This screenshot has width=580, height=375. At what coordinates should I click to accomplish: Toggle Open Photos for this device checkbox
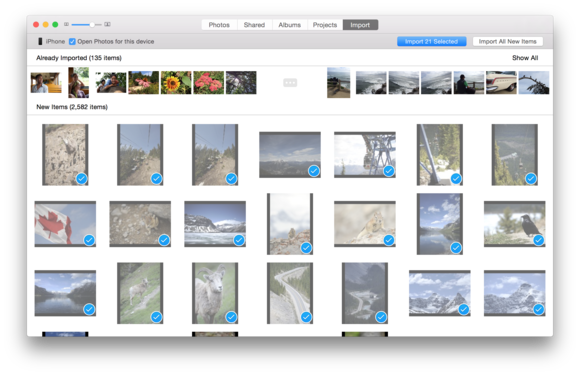pyautogui.click(x=72, y=41)
